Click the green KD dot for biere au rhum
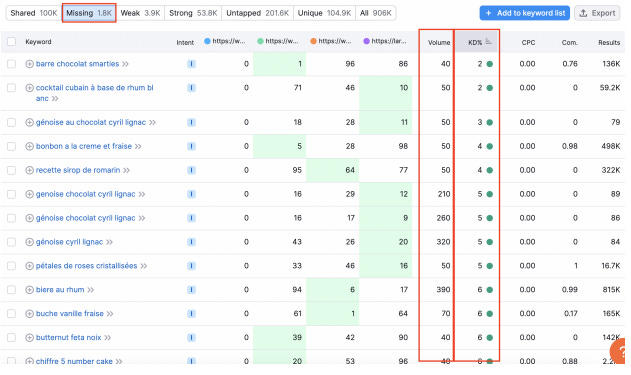 click(490, 290)
